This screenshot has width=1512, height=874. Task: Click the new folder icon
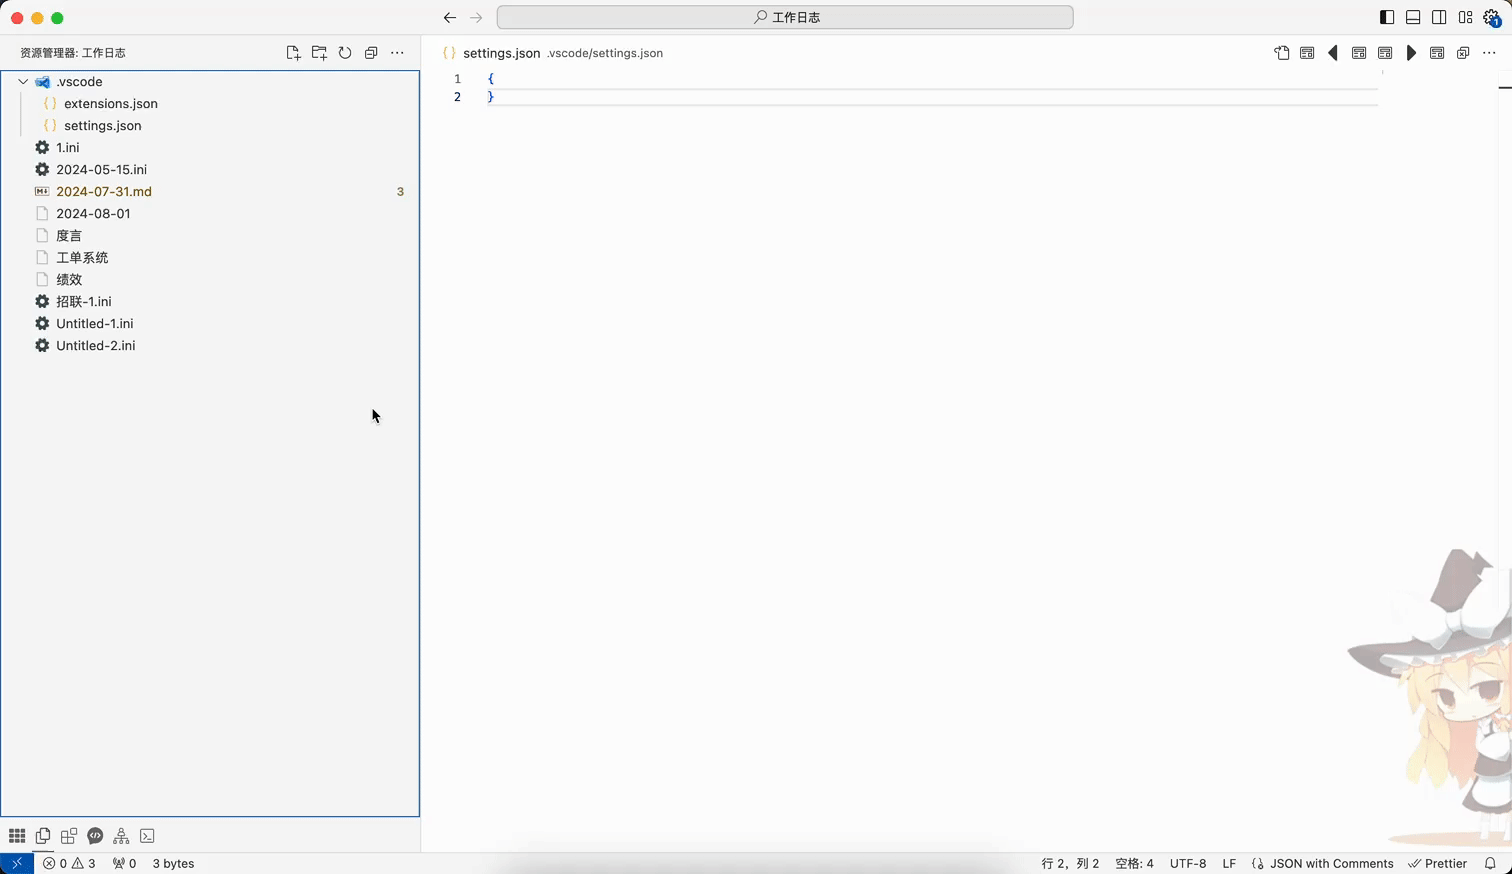(319, 53)
